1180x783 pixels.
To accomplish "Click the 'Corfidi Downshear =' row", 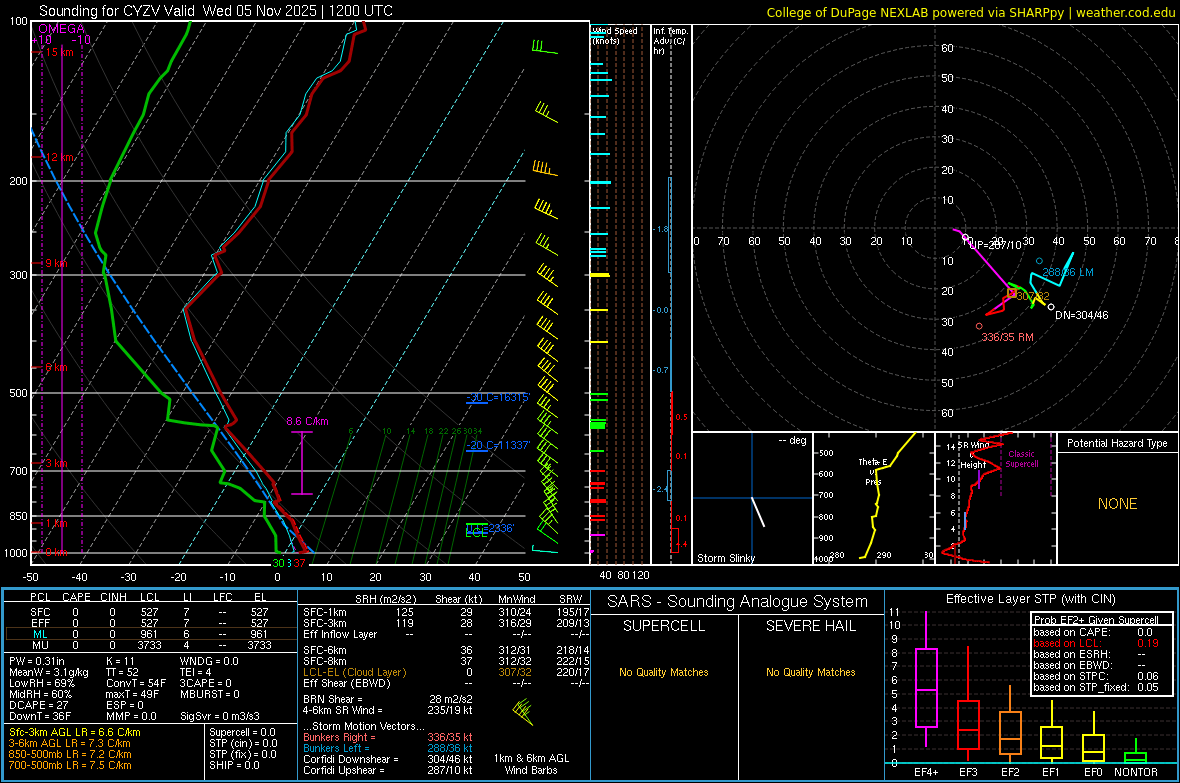I will tap(388, 760).
